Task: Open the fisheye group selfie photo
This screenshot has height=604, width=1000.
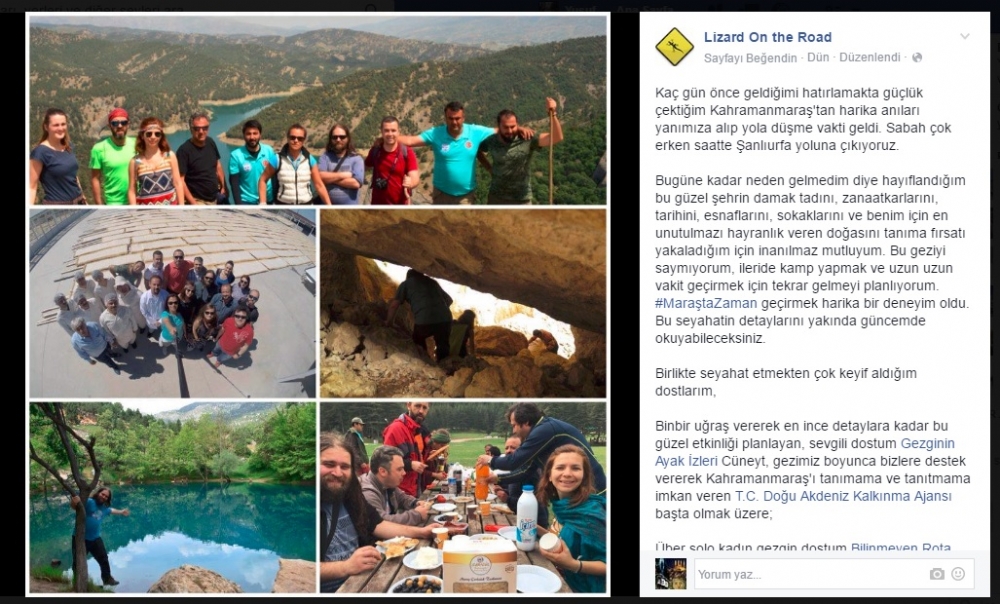Action: (x=172, y=304)
